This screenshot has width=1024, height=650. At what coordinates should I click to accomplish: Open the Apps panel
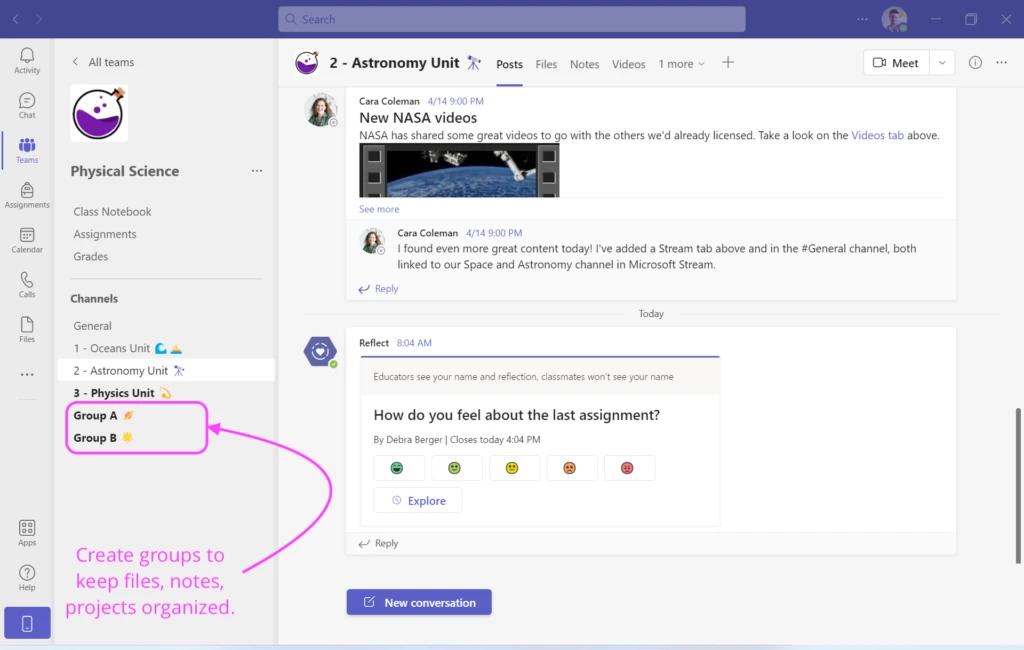click(27, 531)
